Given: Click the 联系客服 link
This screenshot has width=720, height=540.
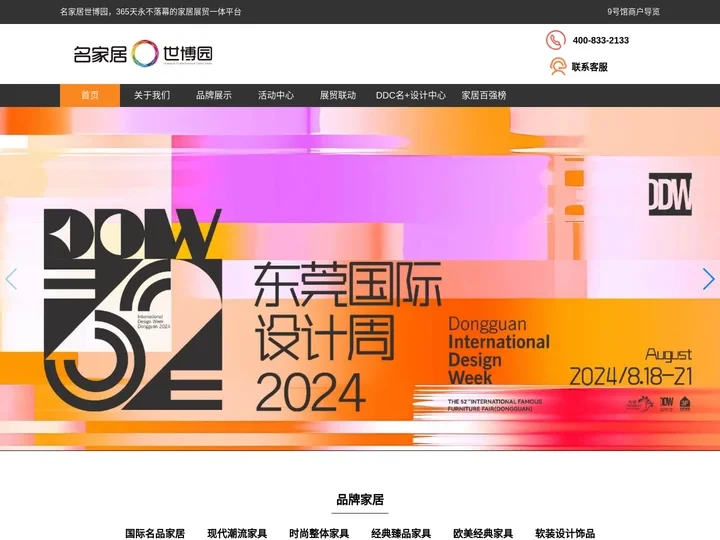Looking at the screenshot, I should [x=590, y=67].
